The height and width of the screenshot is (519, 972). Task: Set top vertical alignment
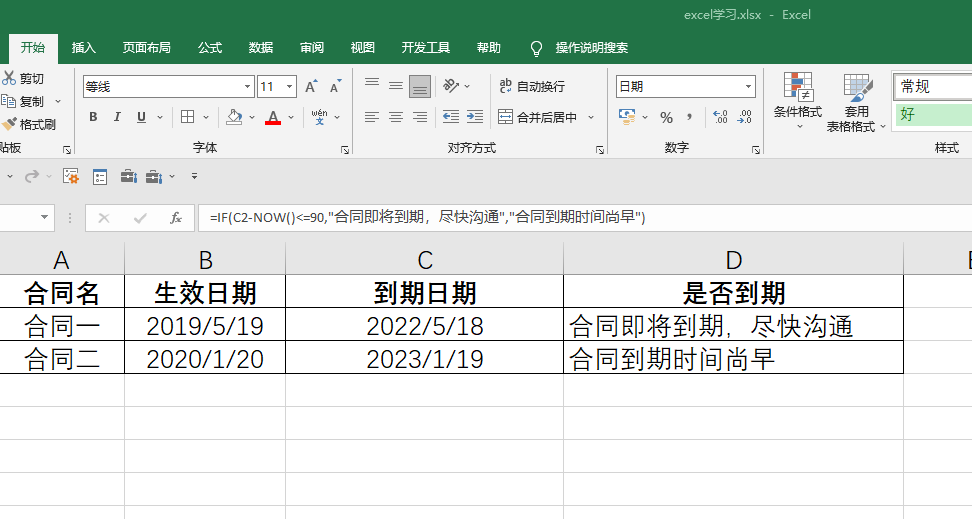coord(372,82)
